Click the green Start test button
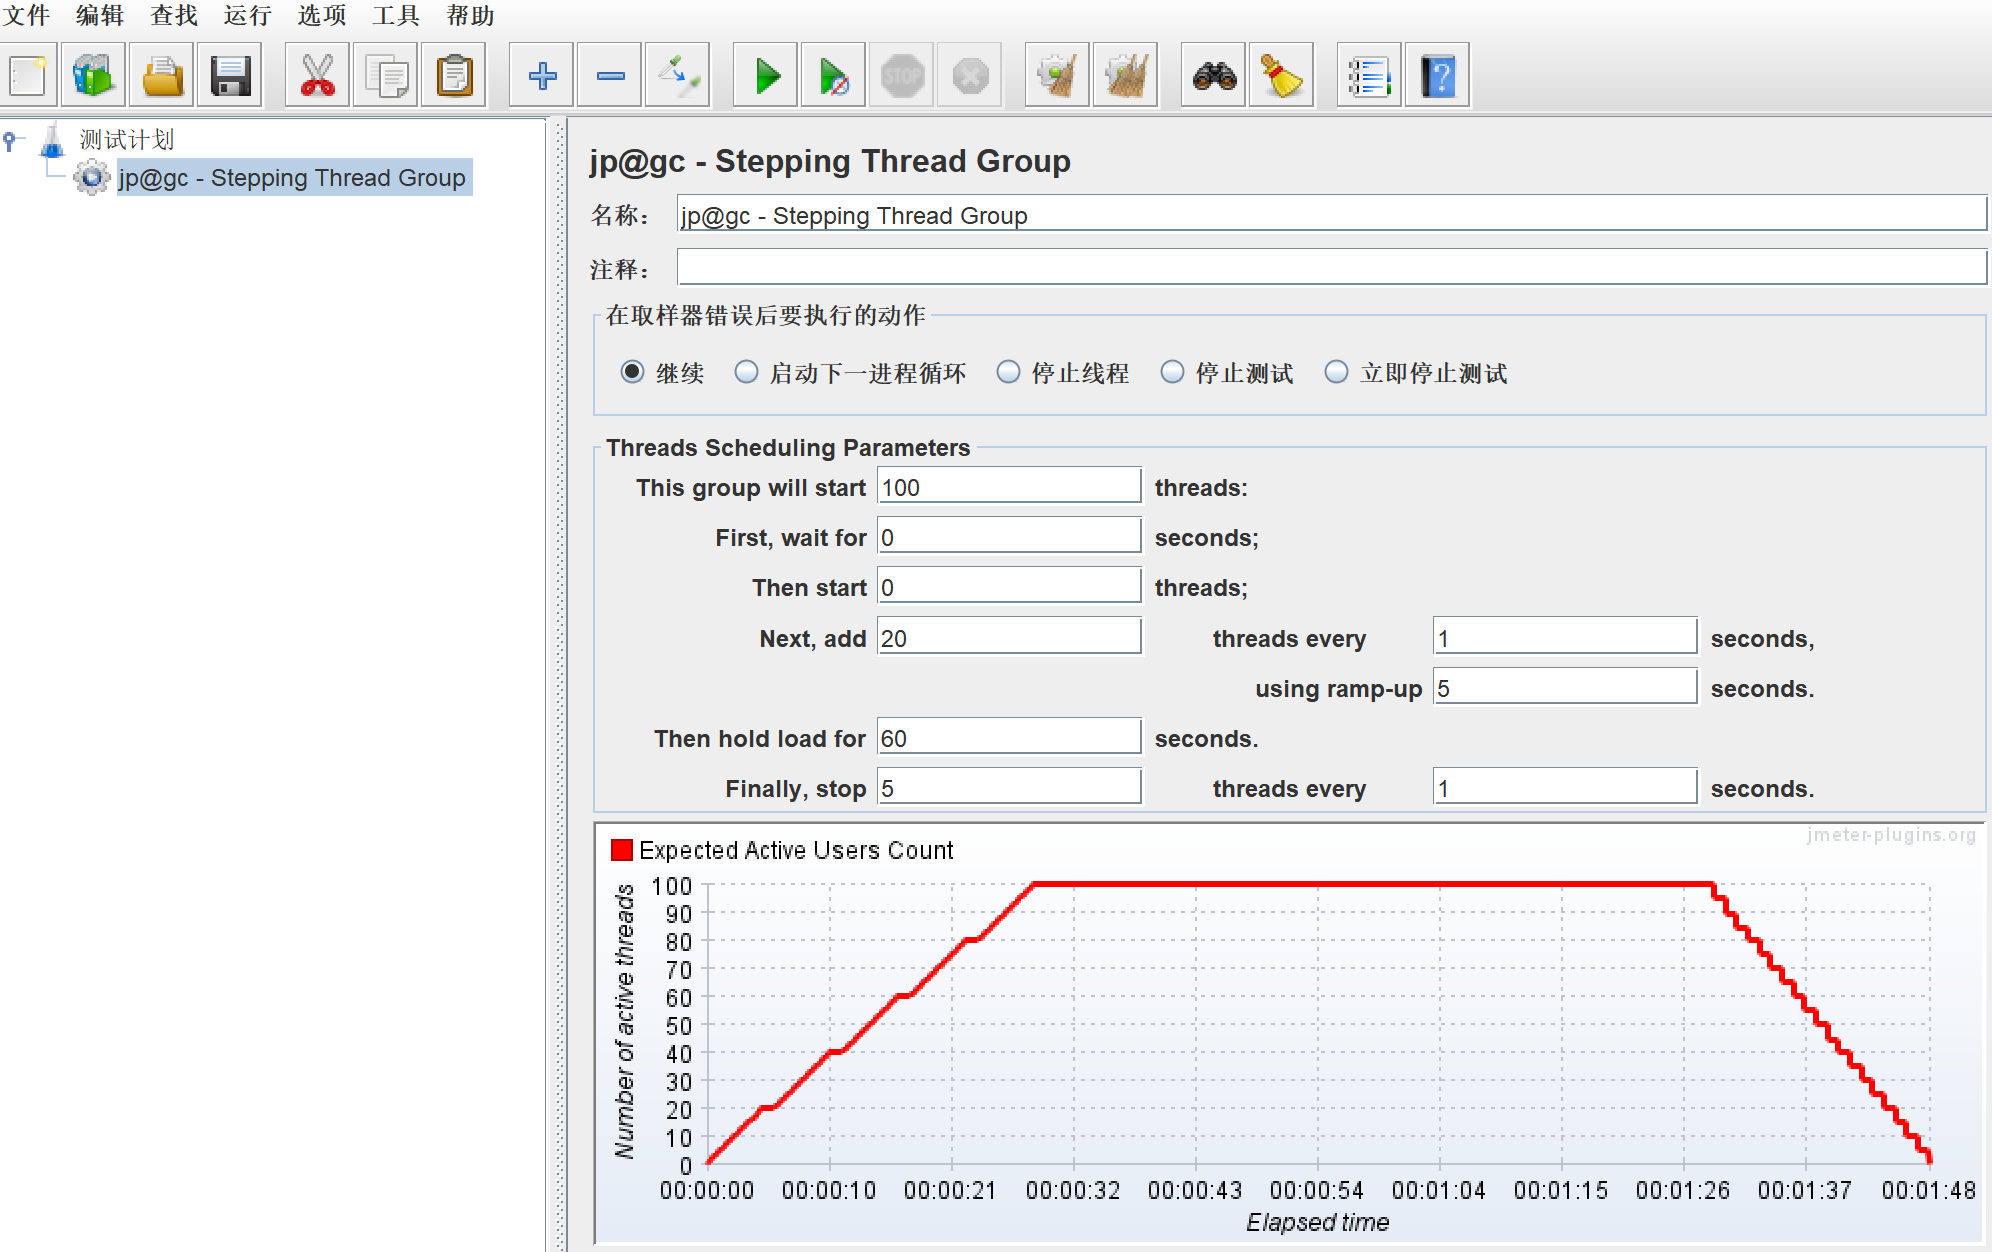 pyautogui.click(x=766, y=76)
